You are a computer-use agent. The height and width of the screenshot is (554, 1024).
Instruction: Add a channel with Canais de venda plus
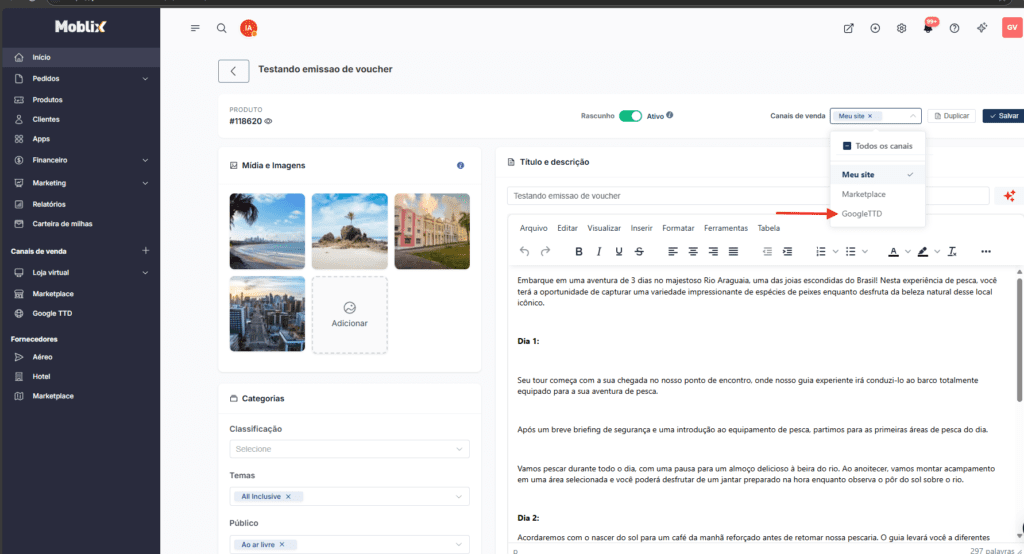pyautogui.click(x=146, y=250)
